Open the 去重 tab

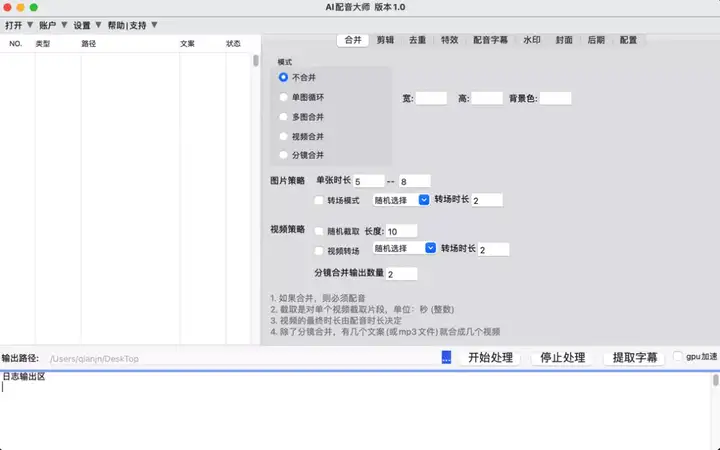tap(417, 40)
